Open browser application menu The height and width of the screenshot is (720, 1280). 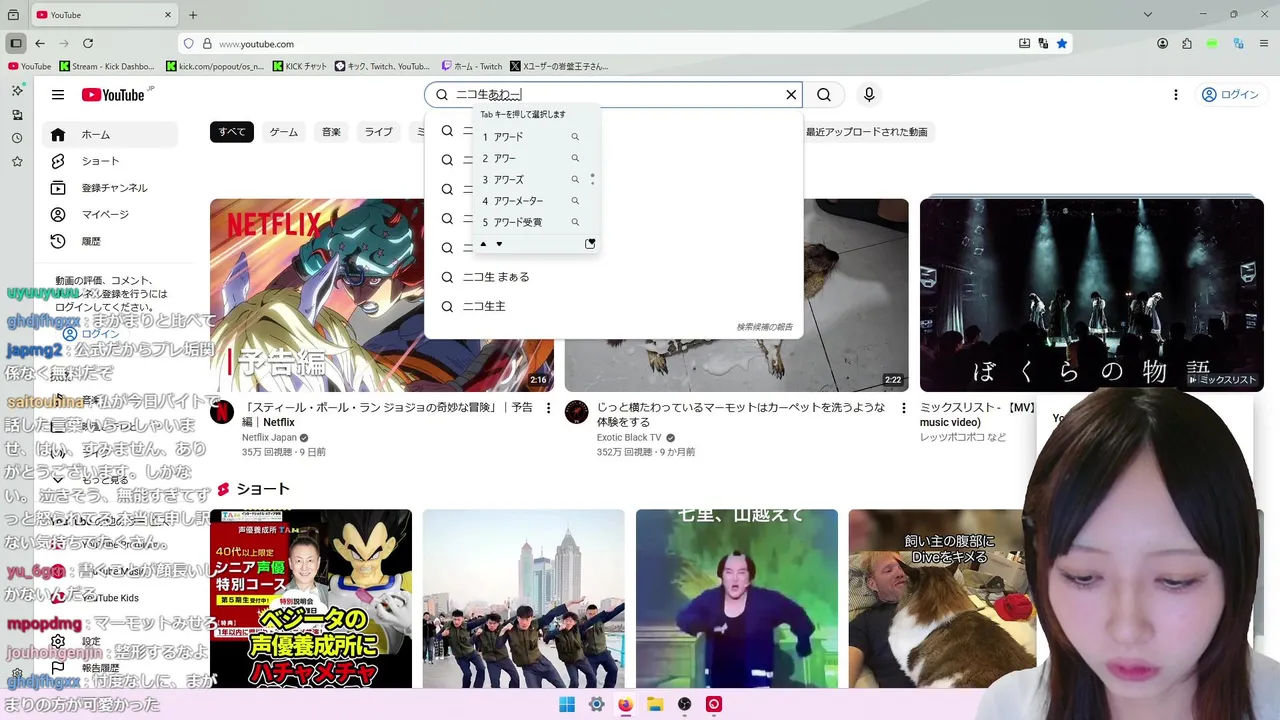tap(1264, 44)
